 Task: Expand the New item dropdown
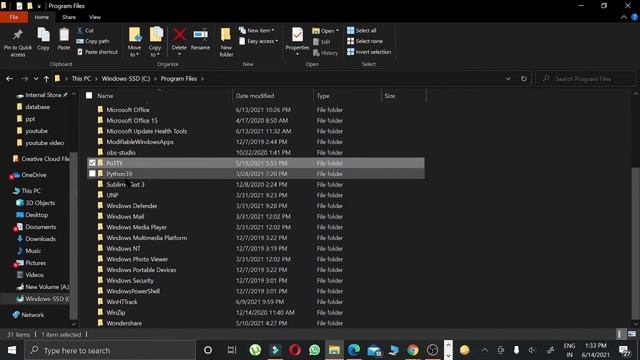click(257, 31)
